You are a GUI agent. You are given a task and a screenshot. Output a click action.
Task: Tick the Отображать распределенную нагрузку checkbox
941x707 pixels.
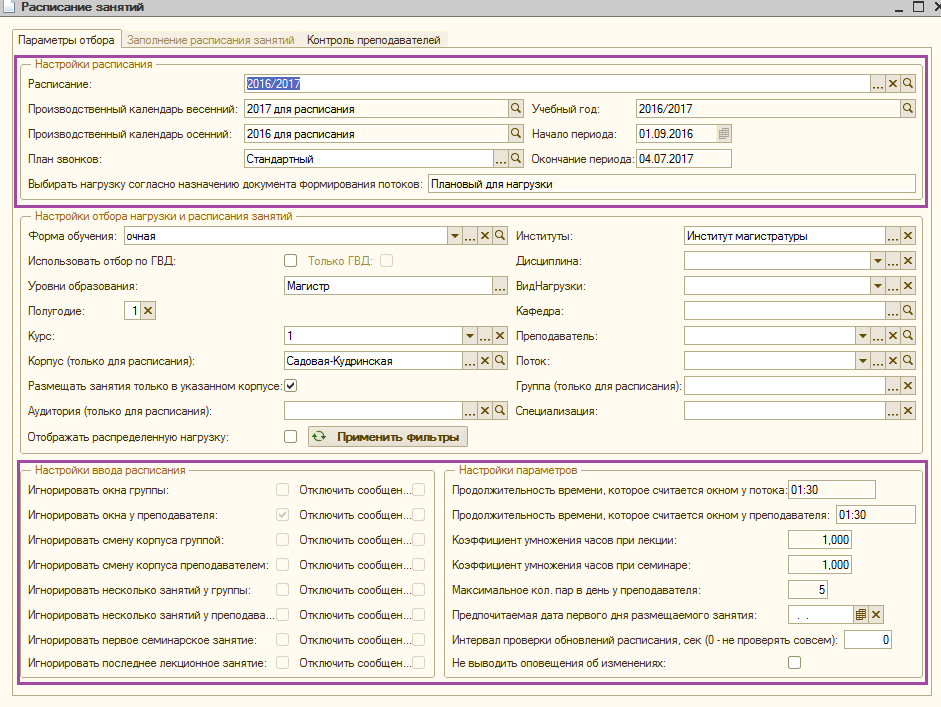(x=290, y=436)
